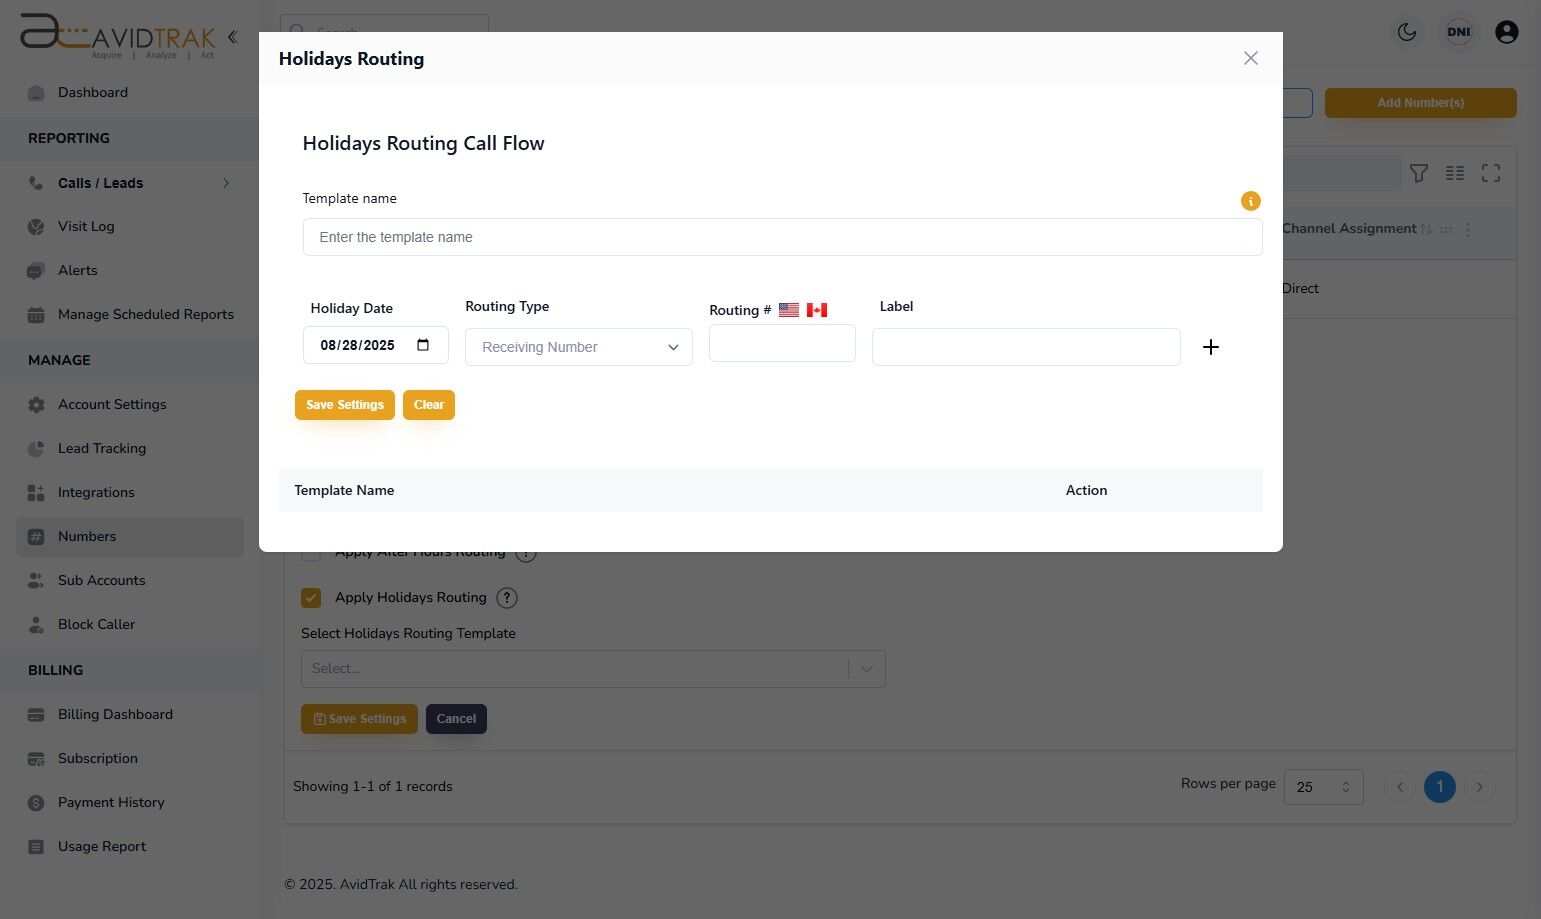Open the user profile account icon
This screenshot has width=1541, height=919.
(x=1507, y=31)
